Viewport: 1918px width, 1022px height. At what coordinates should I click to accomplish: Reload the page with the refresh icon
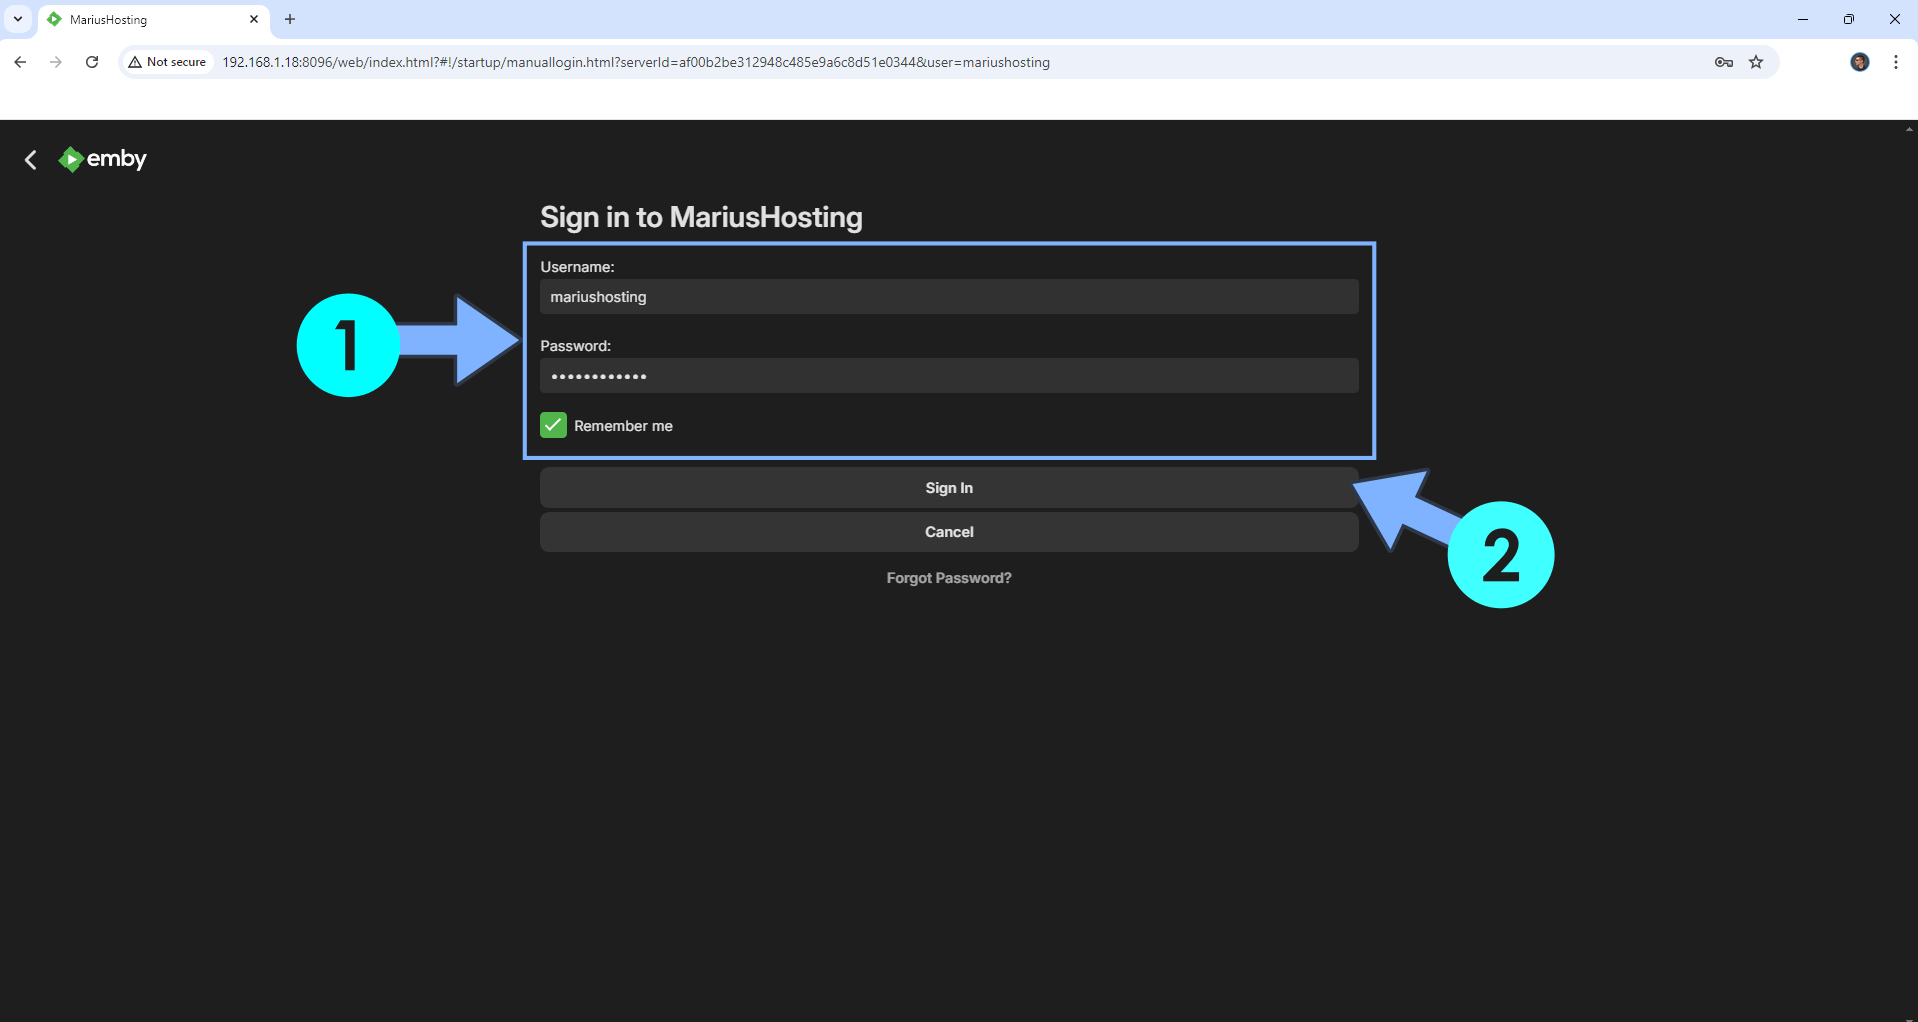[92, 62]
